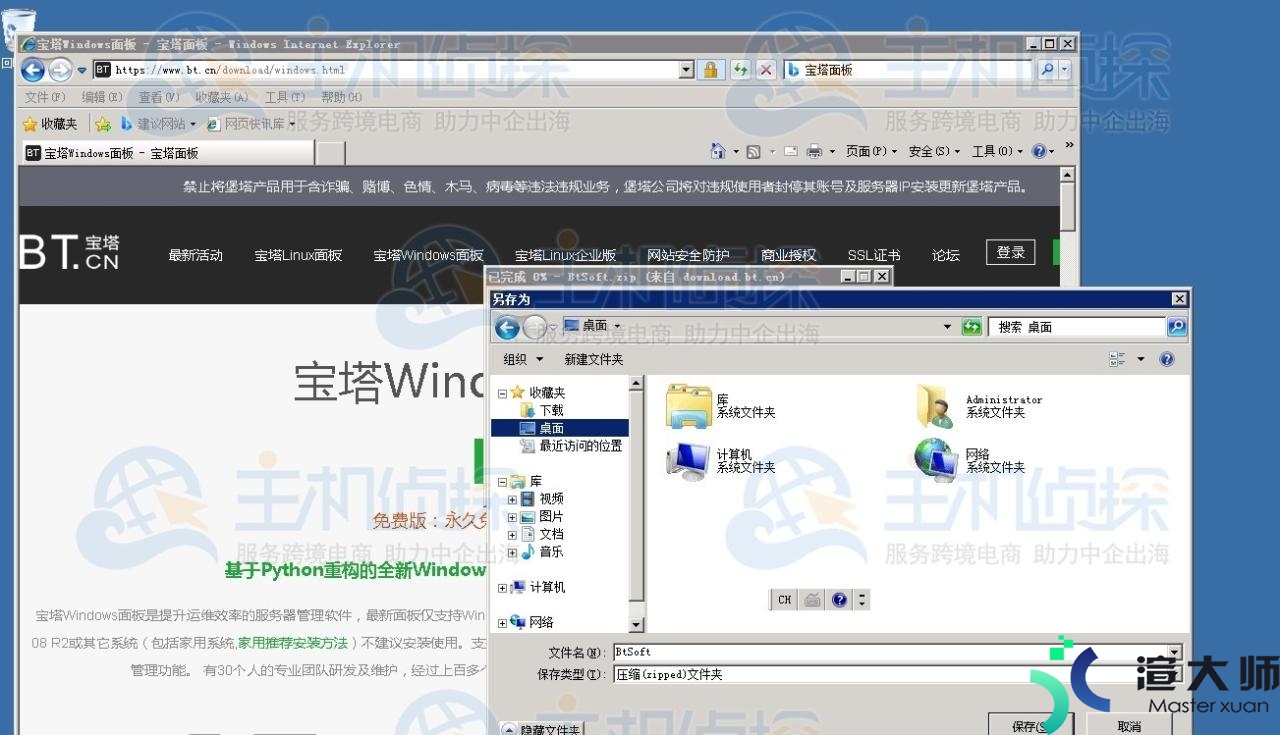Click the IE help question mark icon
This screenshot has height=735, width=1280.
coord(1040,151)
